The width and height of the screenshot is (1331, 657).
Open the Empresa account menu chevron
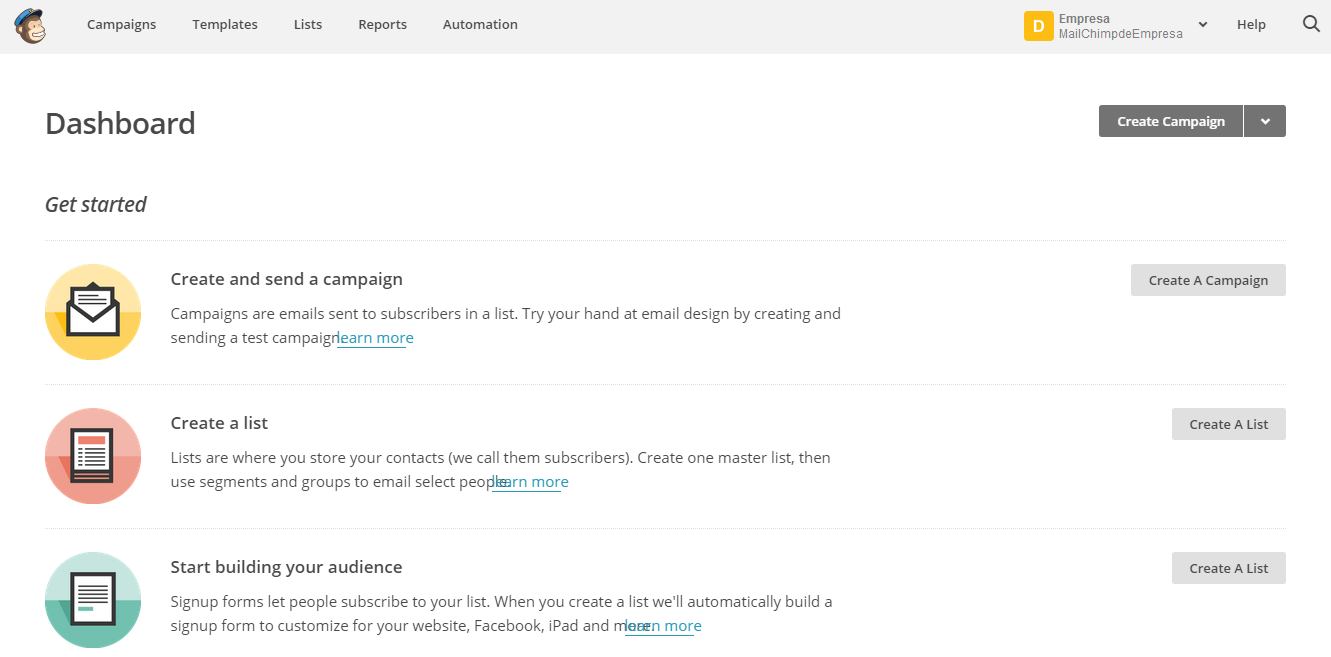[x=1202, y=25]
